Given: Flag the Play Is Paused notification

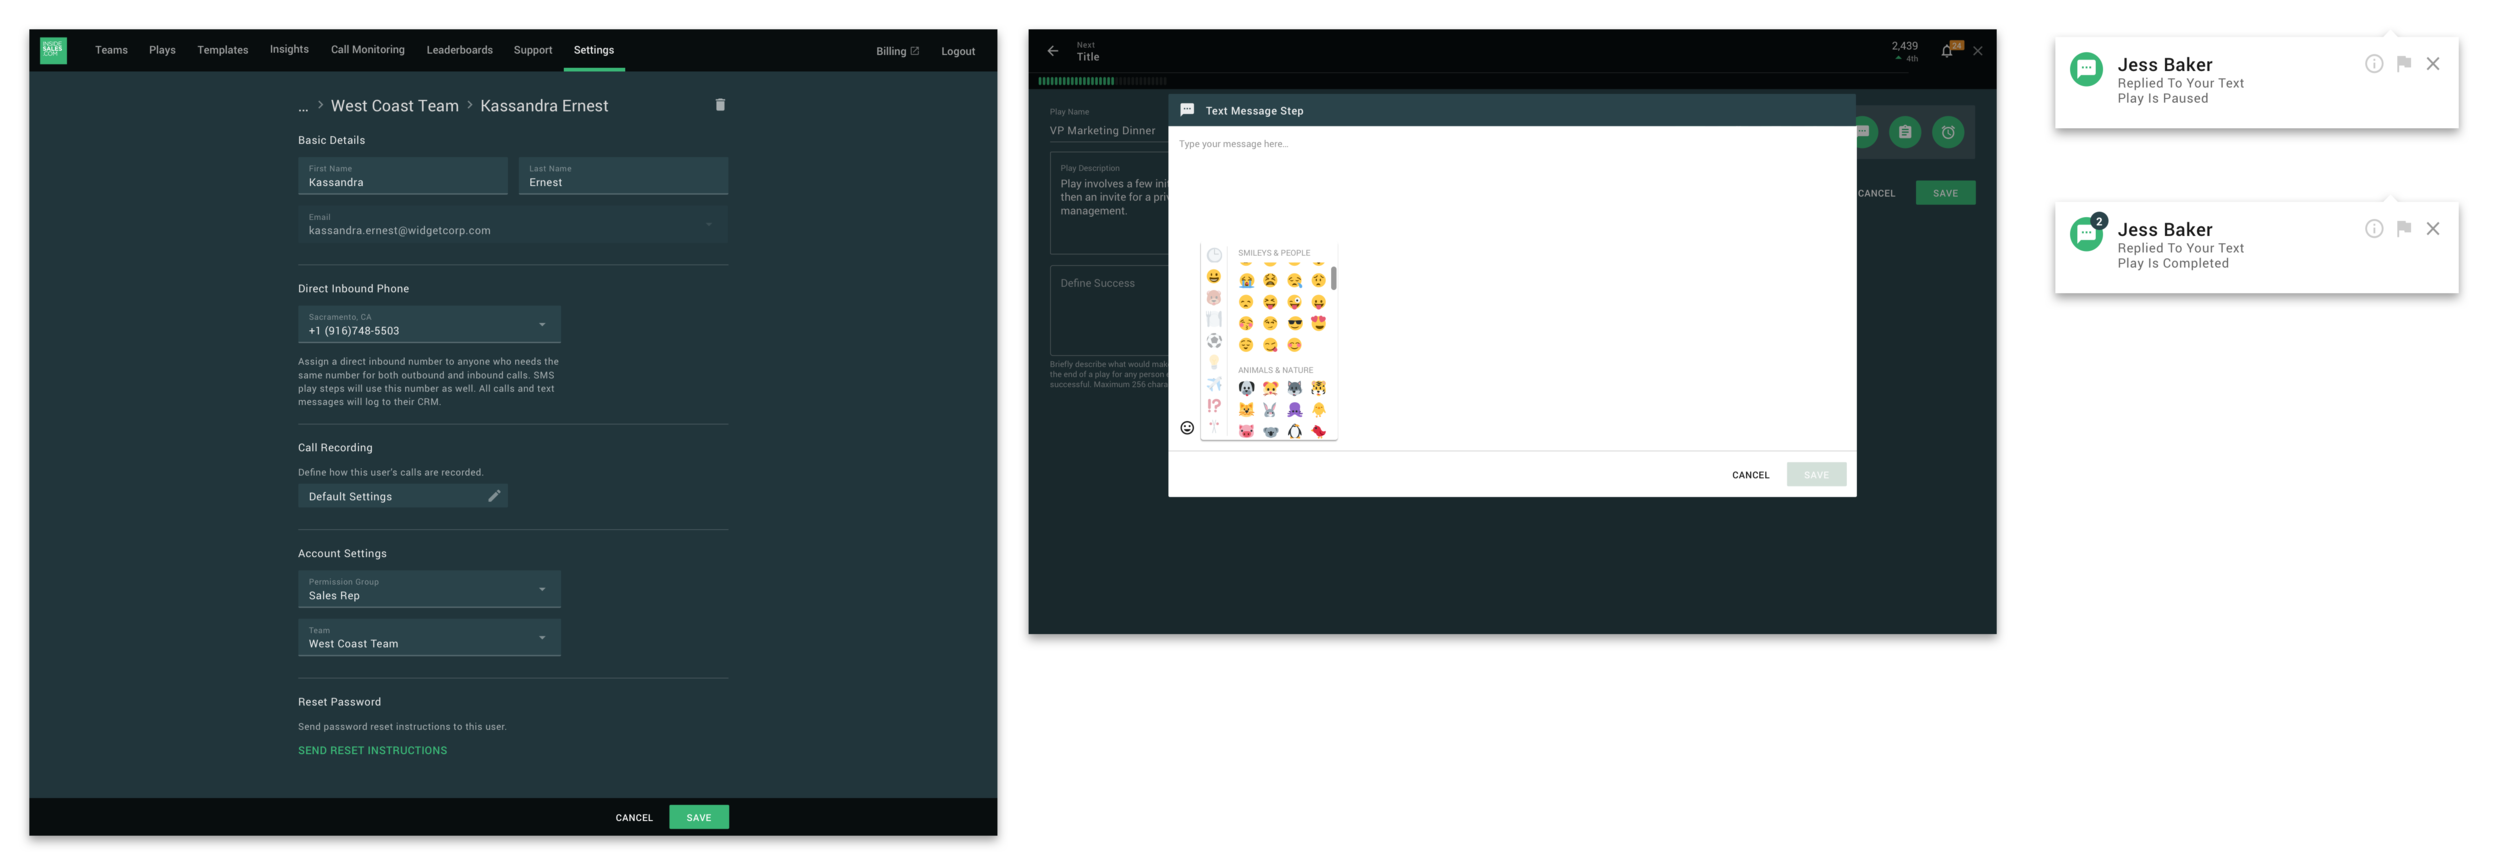Looking at the screenshot, I should point(2404,64).
